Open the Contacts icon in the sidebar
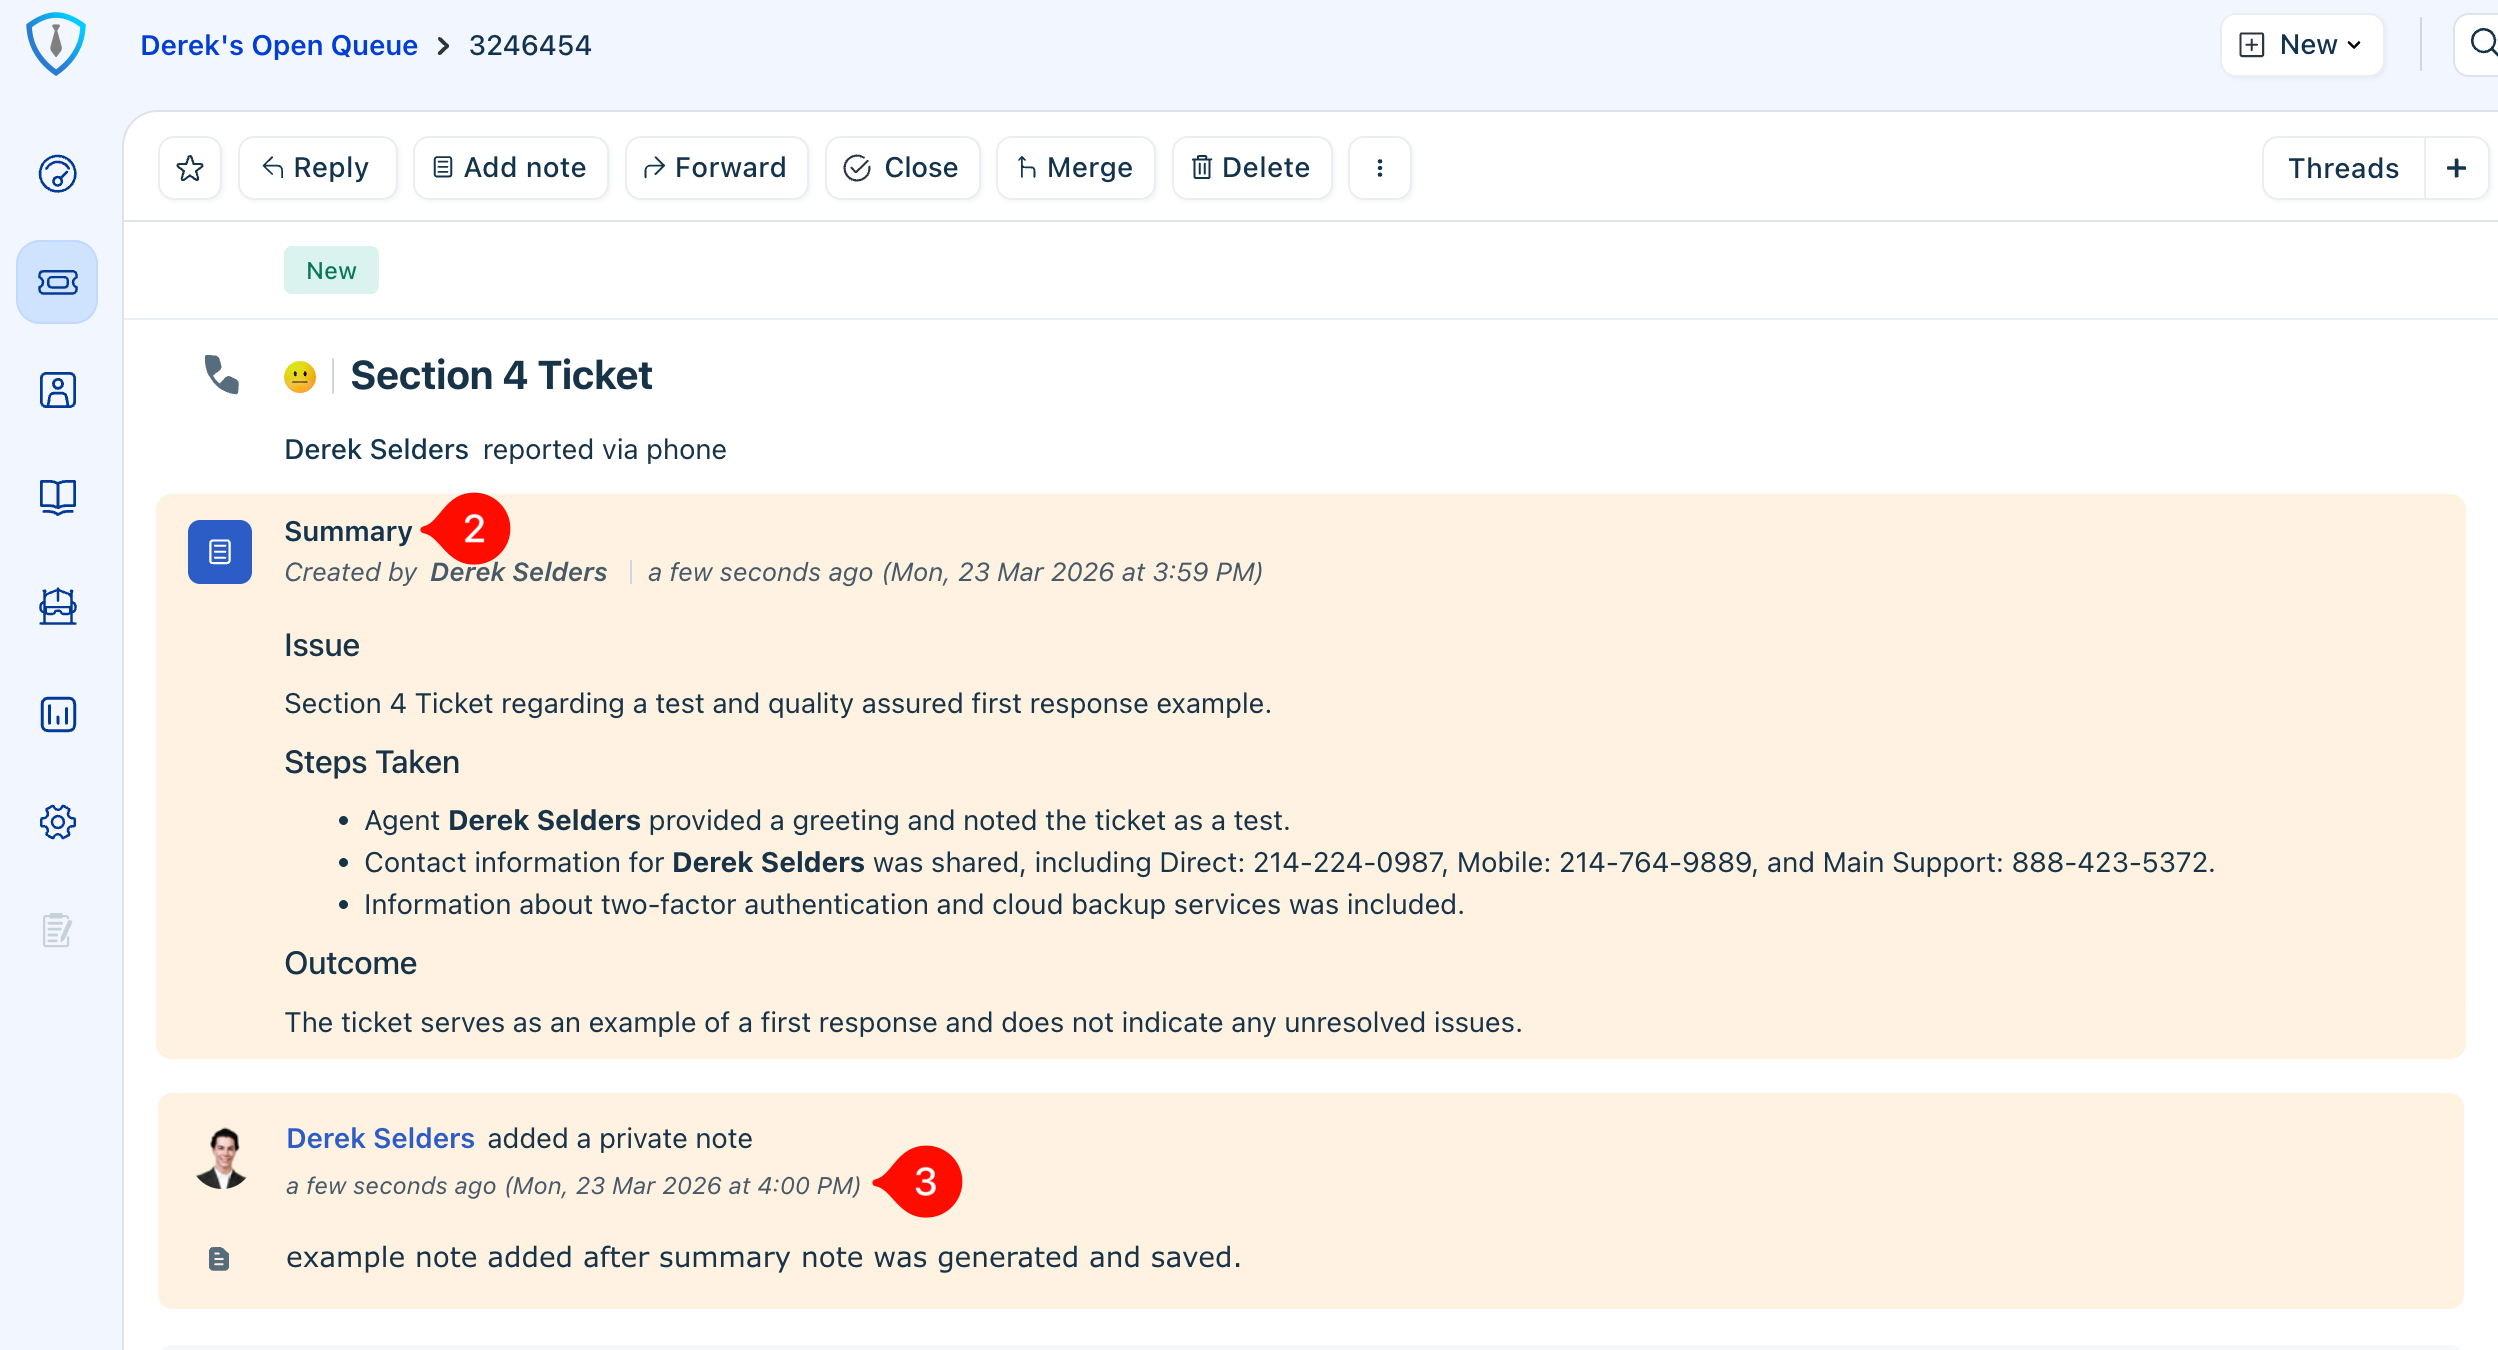Image resolution: width=2498 pixels, height=1350 pixels. click(x=58, y=390)
